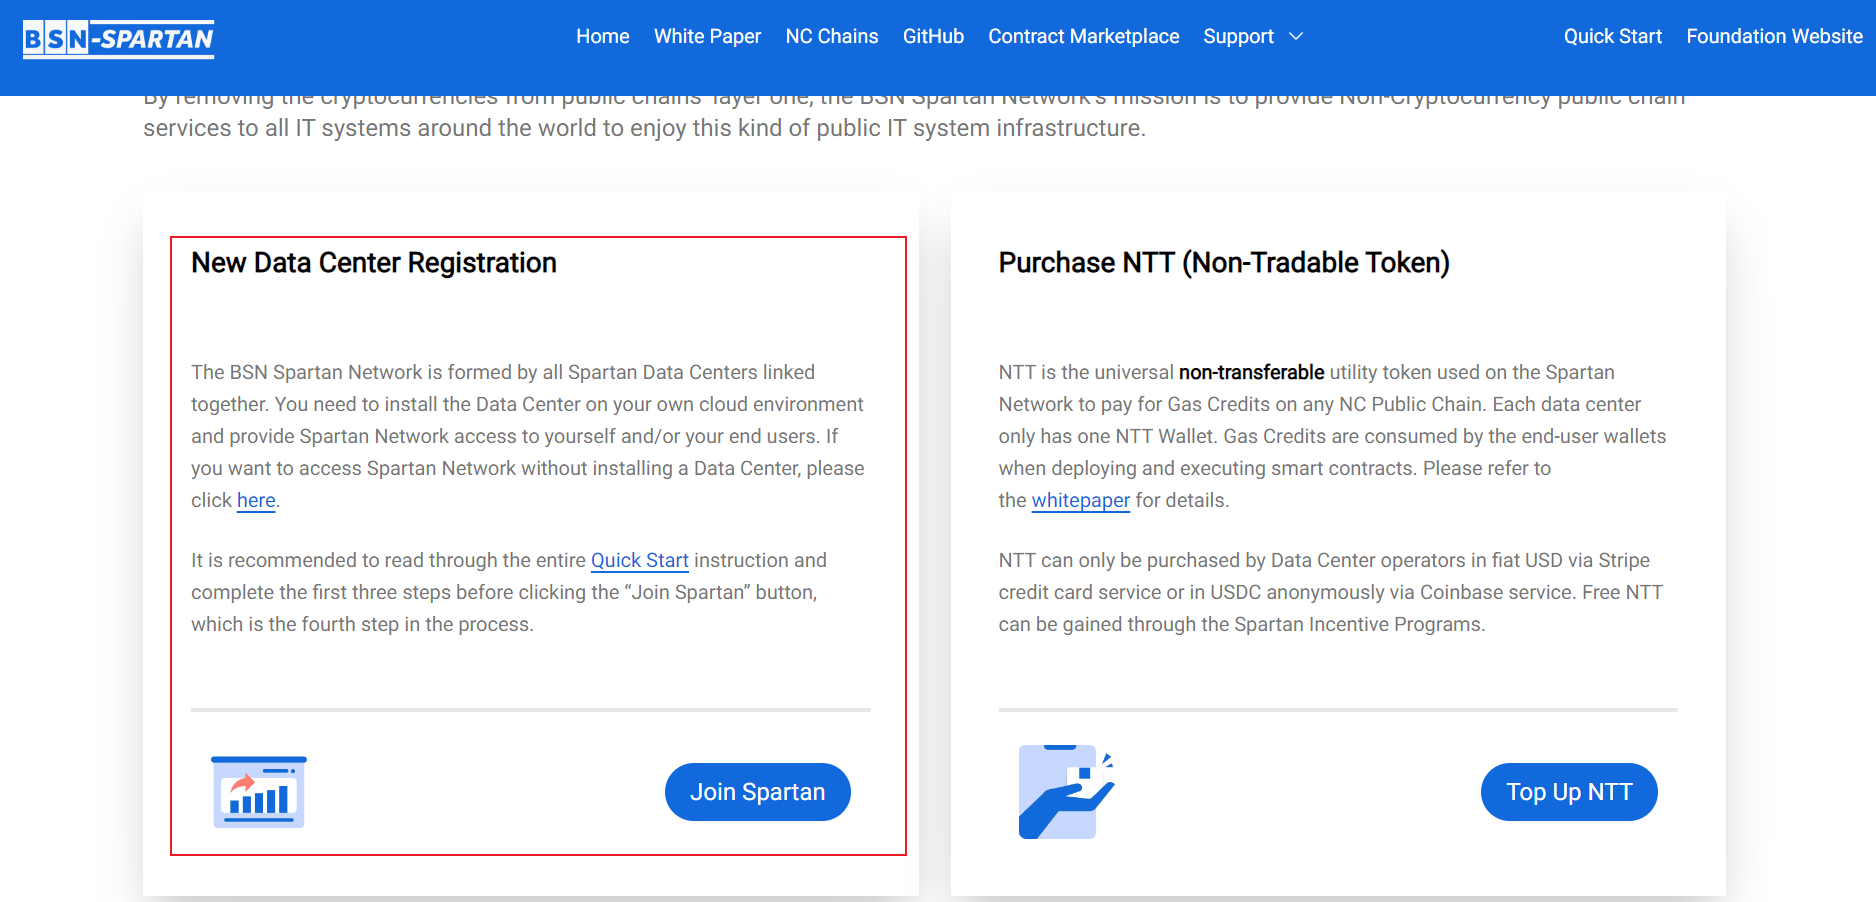Open the whitepaper link in the NTT description
The image size is (1876, 902).
coord(1080,500)
